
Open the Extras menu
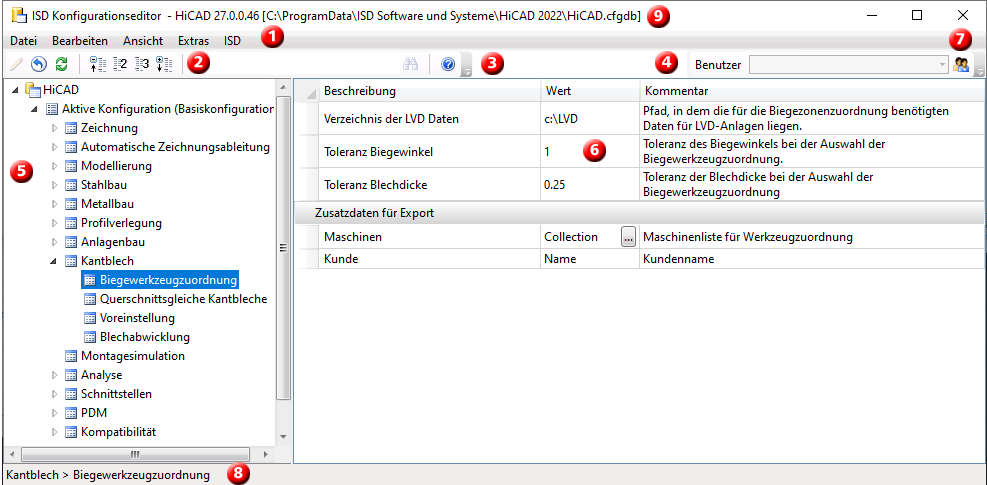193,41
